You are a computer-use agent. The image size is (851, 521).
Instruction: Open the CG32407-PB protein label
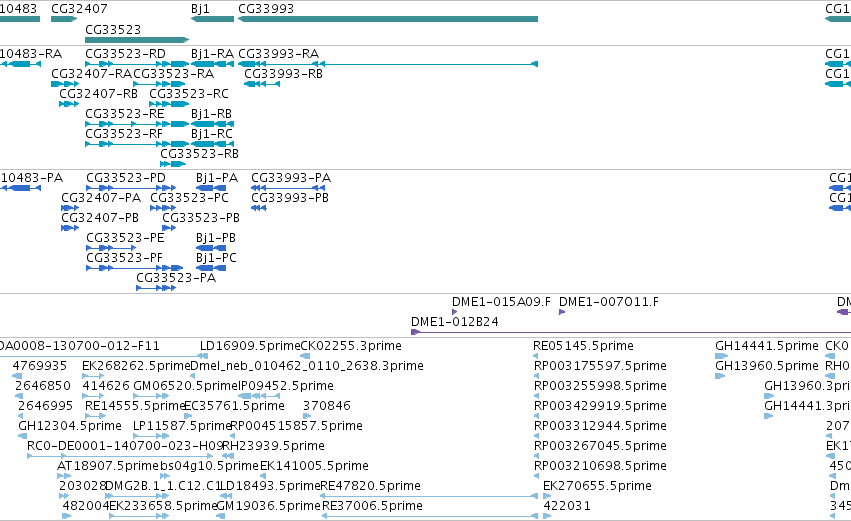click(100, 218)
